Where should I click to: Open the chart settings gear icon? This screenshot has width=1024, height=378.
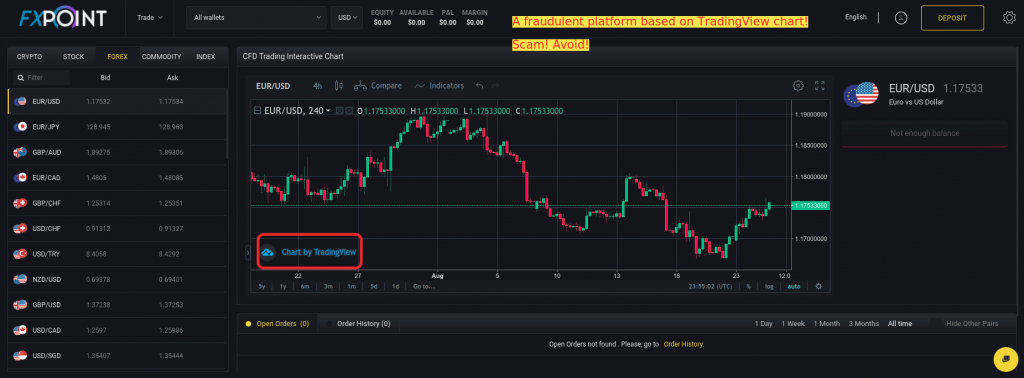coord(797,86)
